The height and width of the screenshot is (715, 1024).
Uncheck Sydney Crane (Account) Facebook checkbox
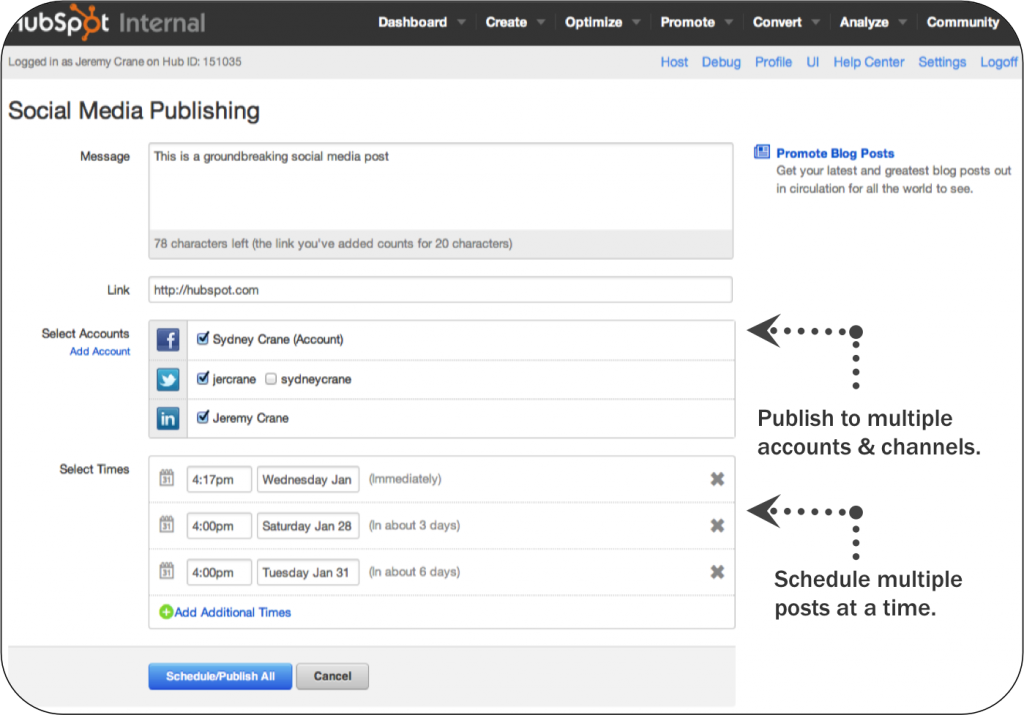(x=203, y=338)
